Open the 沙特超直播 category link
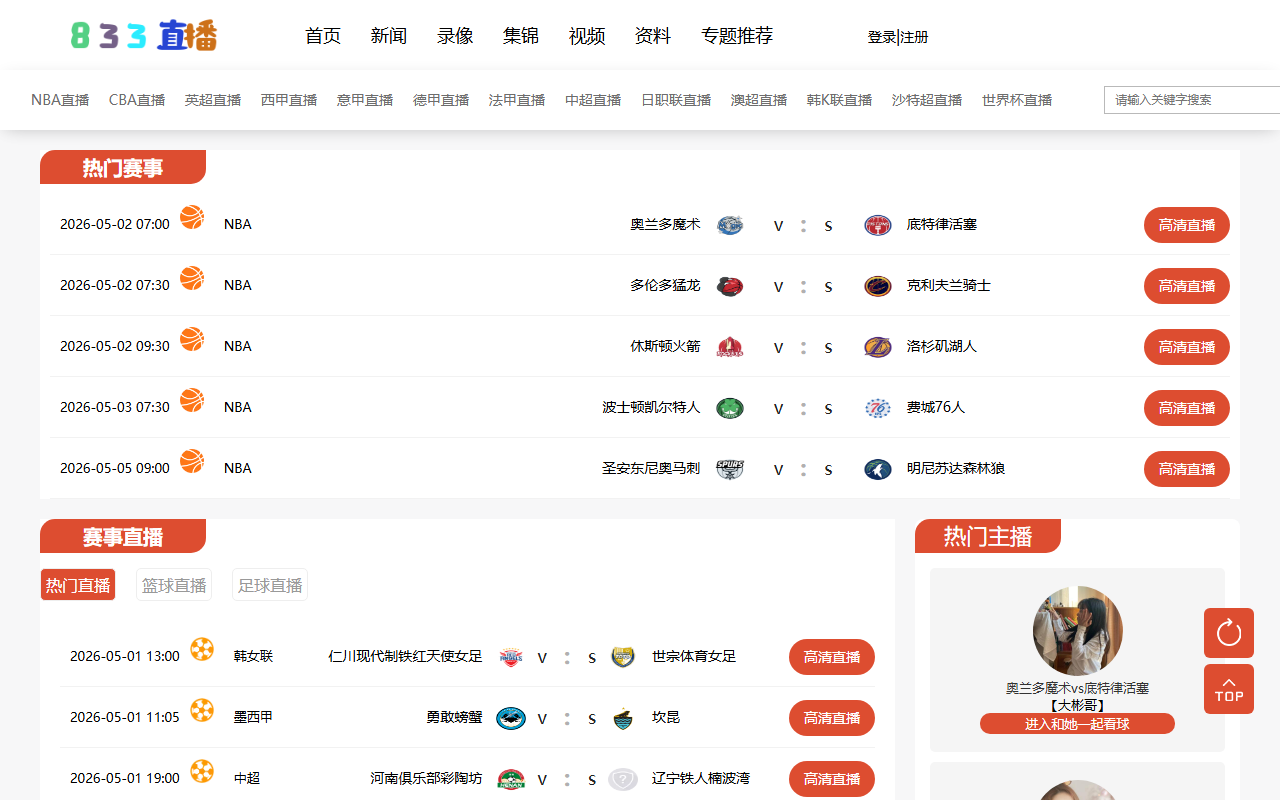Image resolution: width=1280 pixels, height=800 pixels. click(927, 100)
